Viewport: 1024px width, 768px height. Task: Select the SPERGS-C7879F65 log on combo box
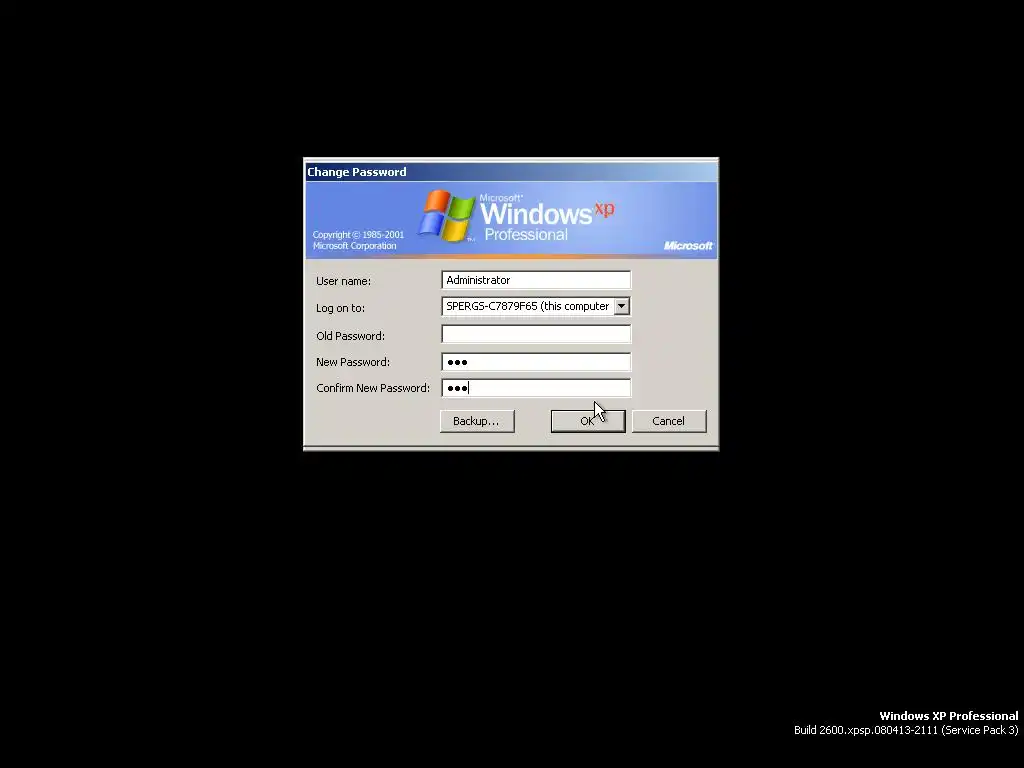click(536, 306)
